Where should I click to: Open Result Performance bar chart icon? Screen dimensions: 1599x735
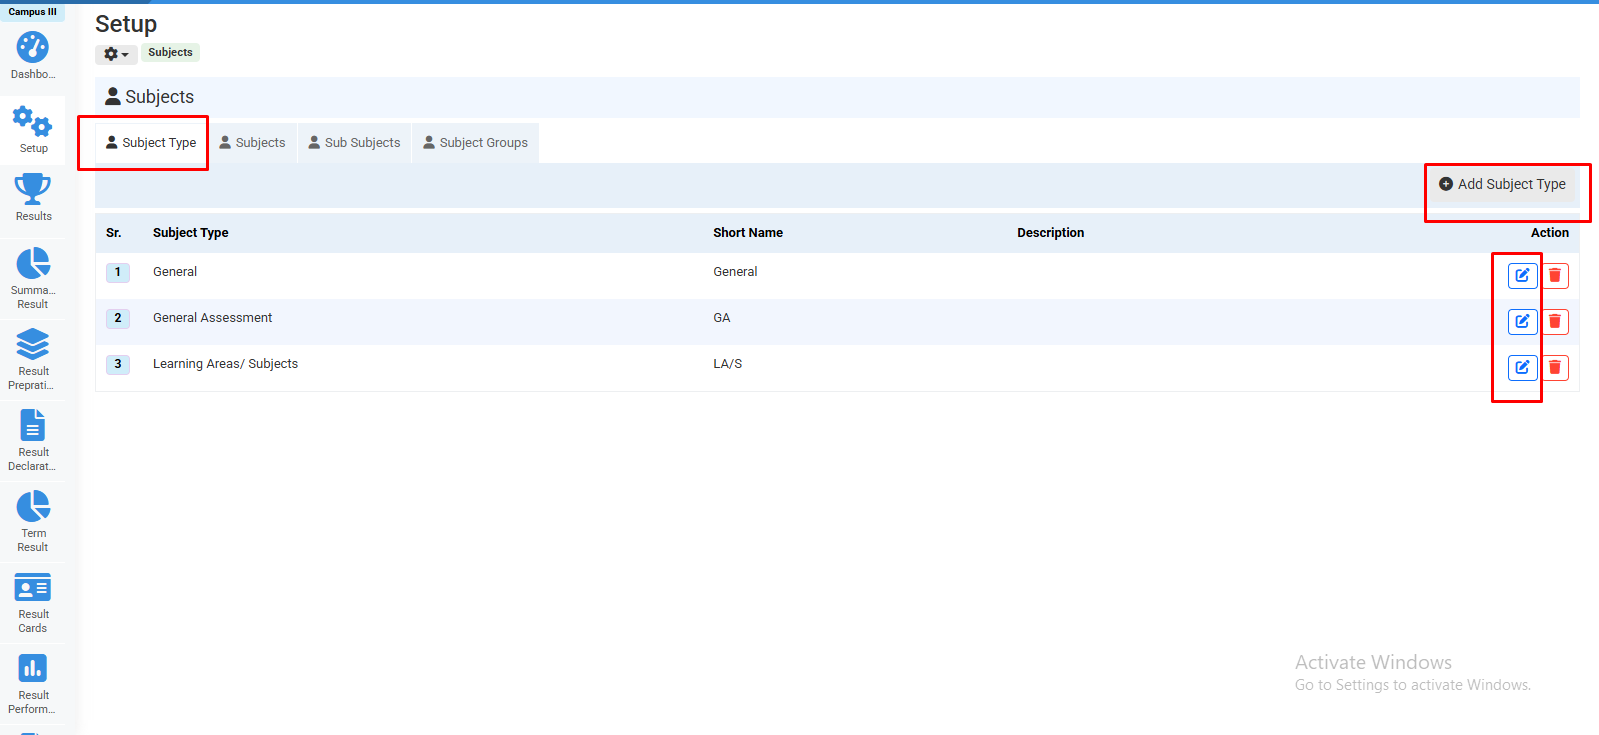(x=33, y=668)
